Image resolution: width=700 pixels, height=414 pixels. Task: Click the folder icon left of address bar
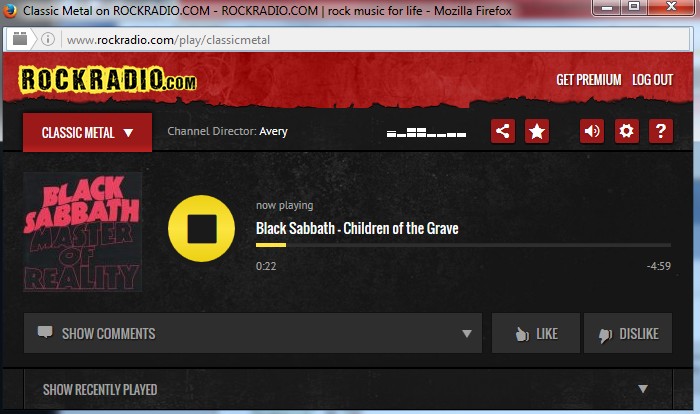(20, 39)
